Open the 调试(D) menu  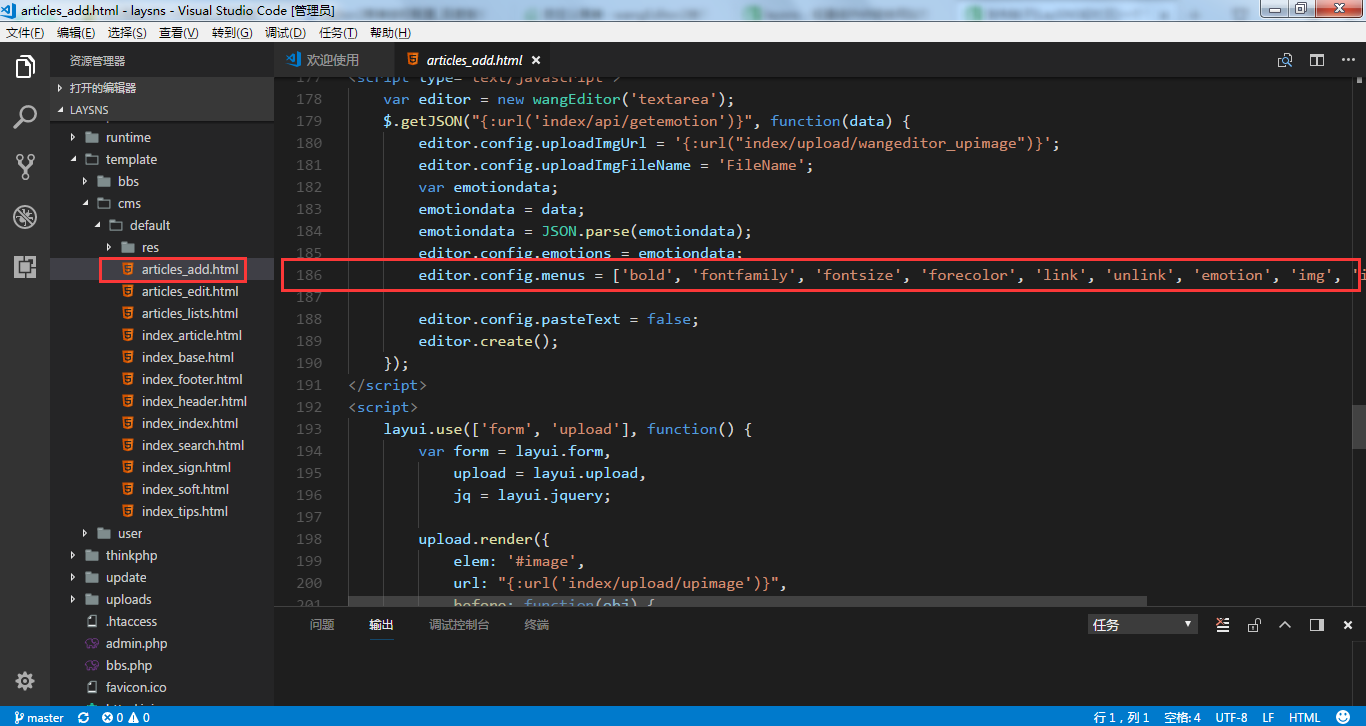[x=285, y=33]
